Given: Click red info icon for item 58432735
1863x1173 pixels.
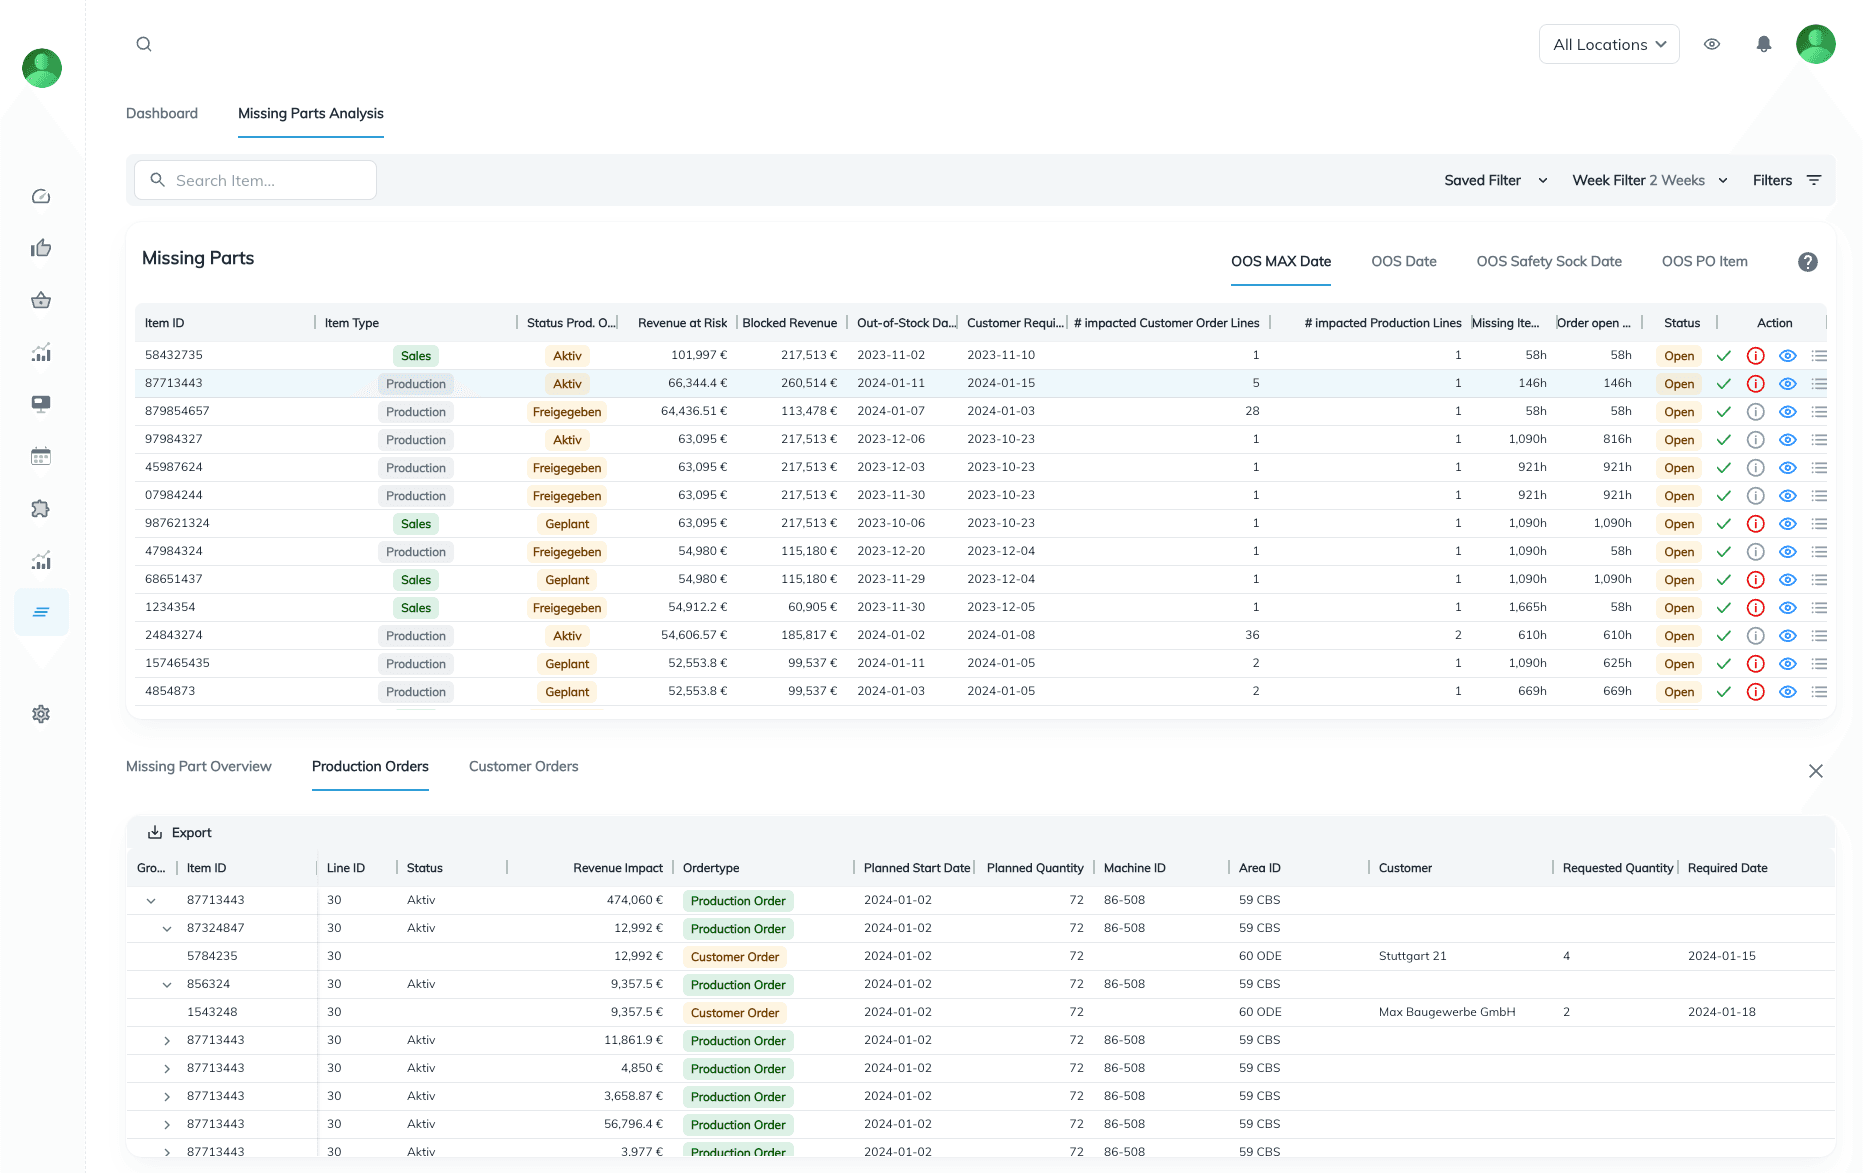Looking at the screenshot, I should pos(1755,356).
